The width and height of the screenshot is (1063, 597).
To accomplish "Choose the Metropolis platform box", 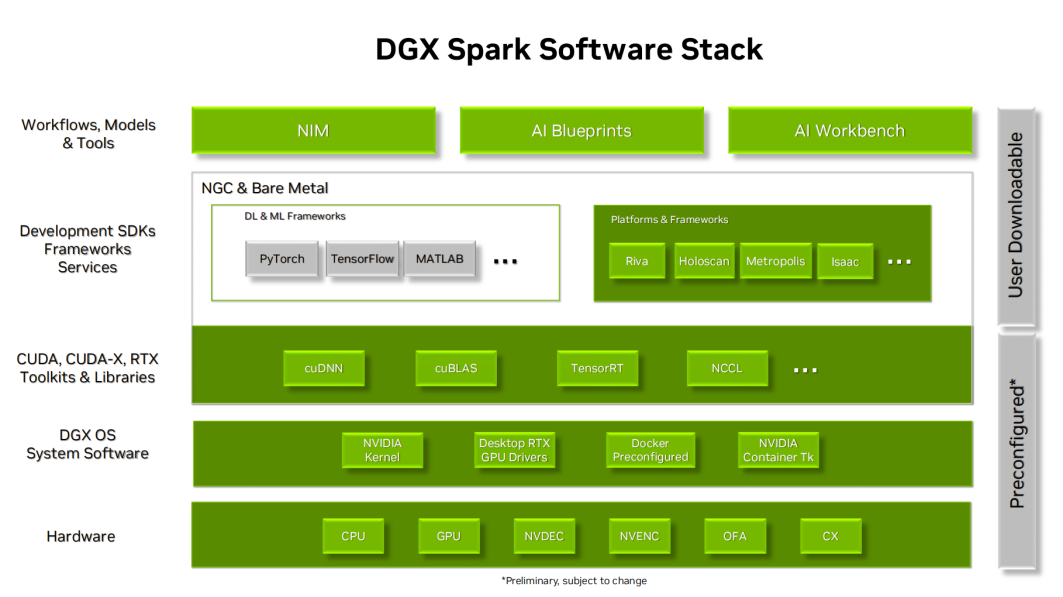I will [775, 261].
